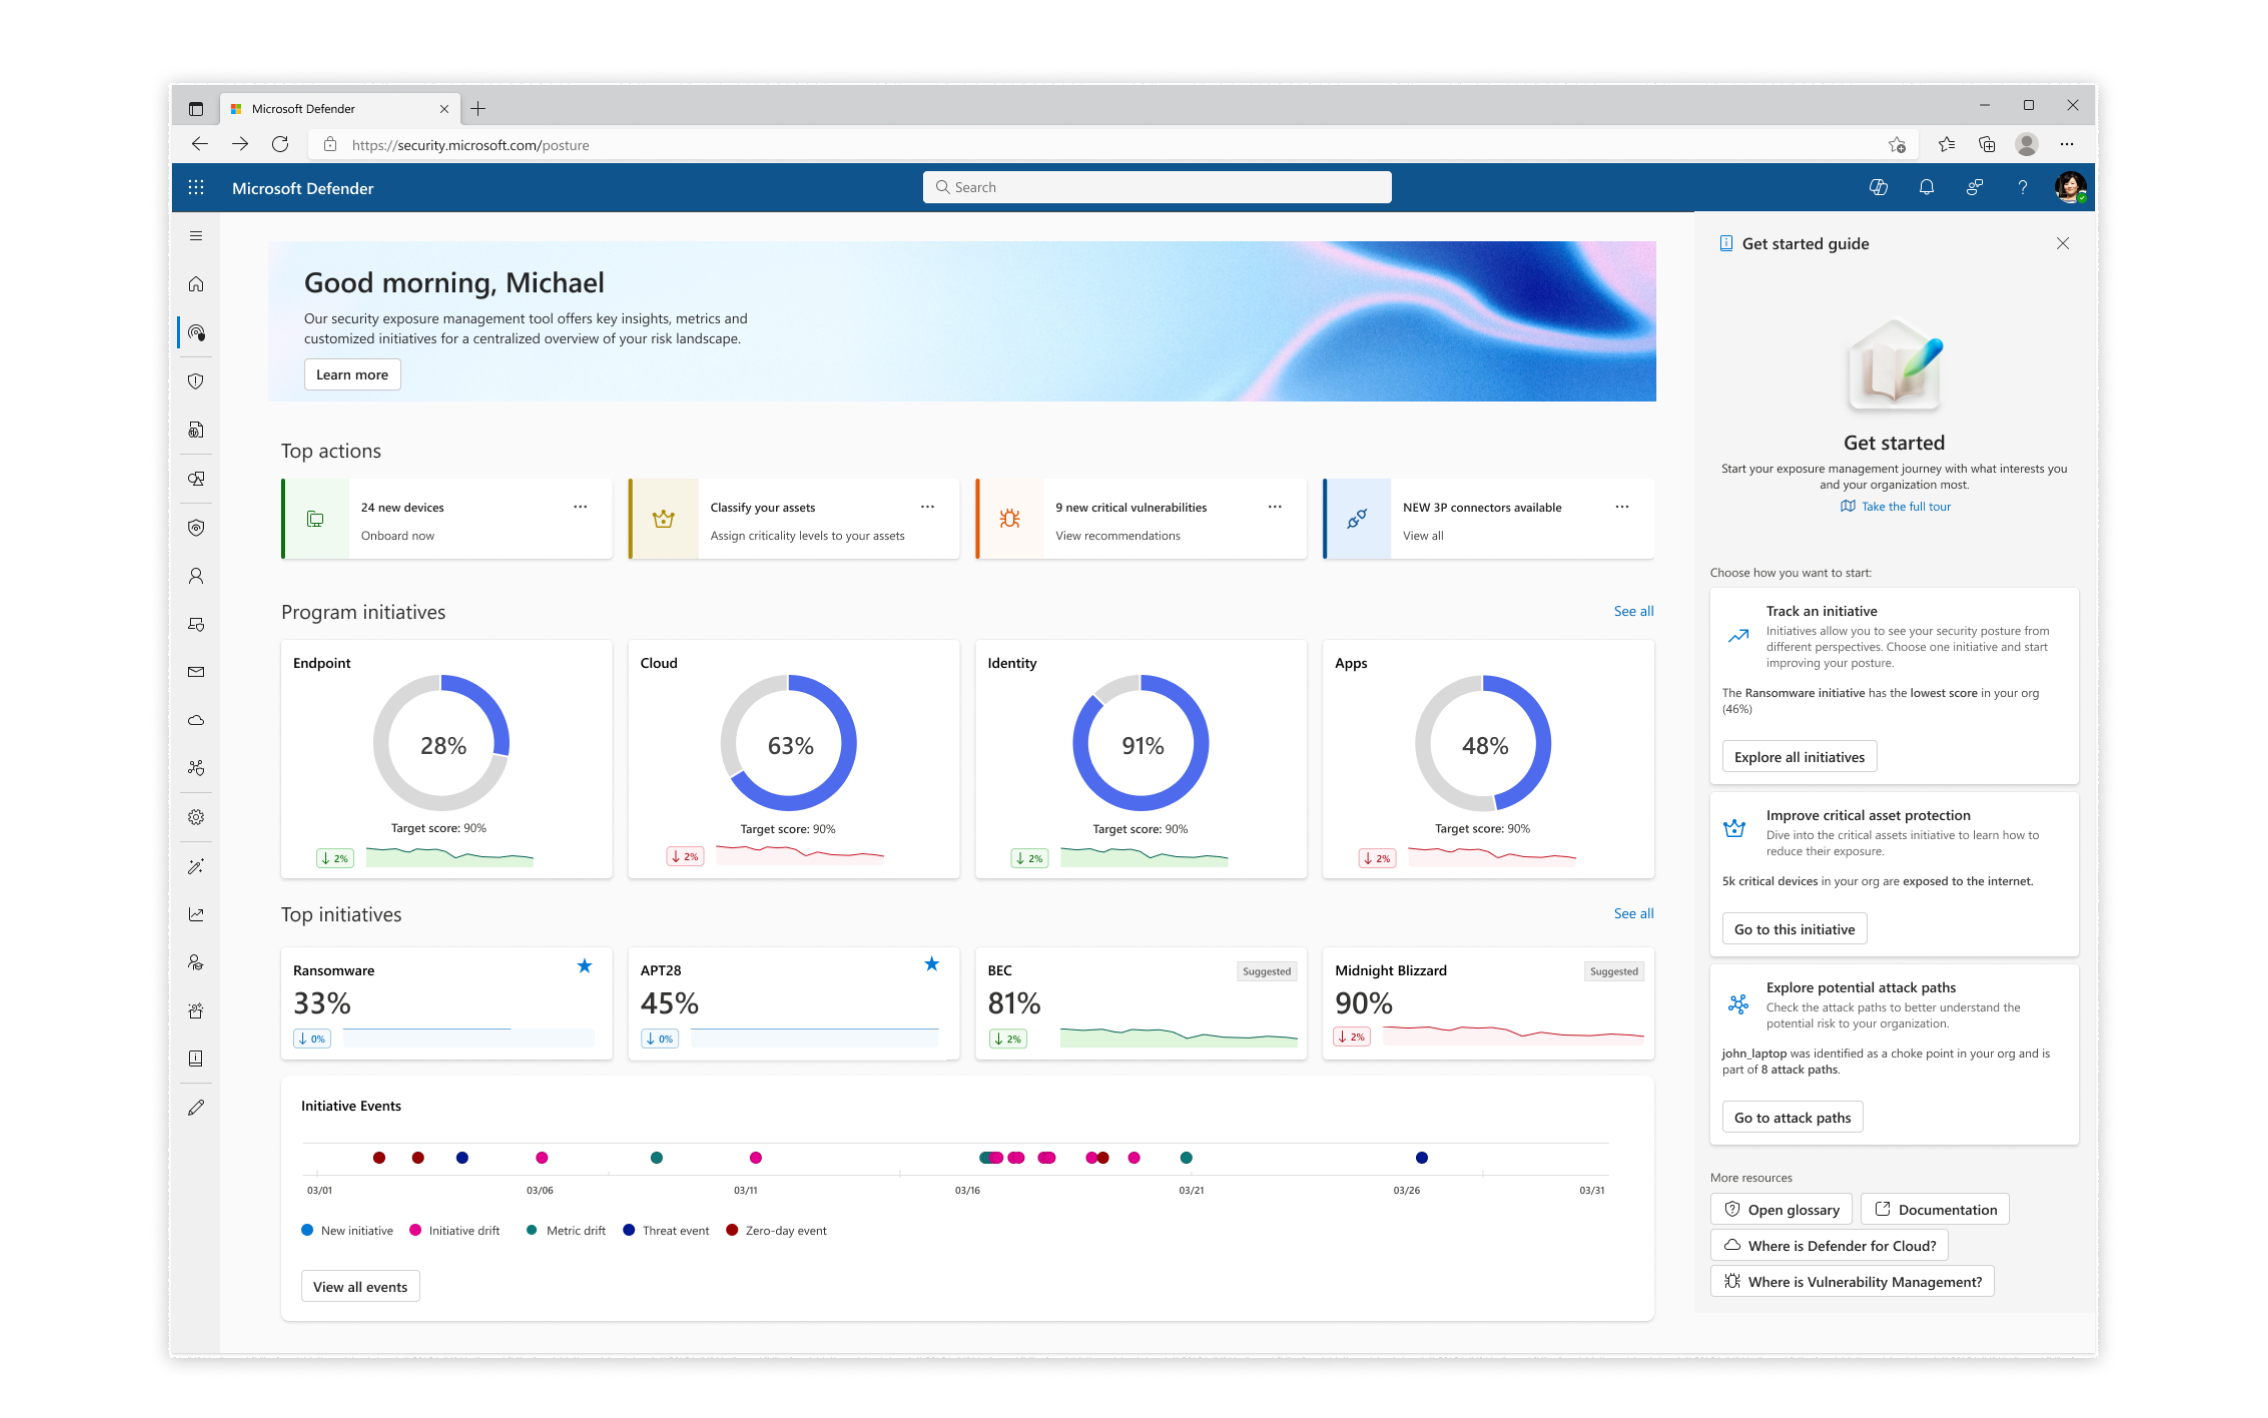Image resolution: width=2268 pixels, height=1418 pixels.
Task: Click See all link for Program initiatives
Action: point(1632,611)
